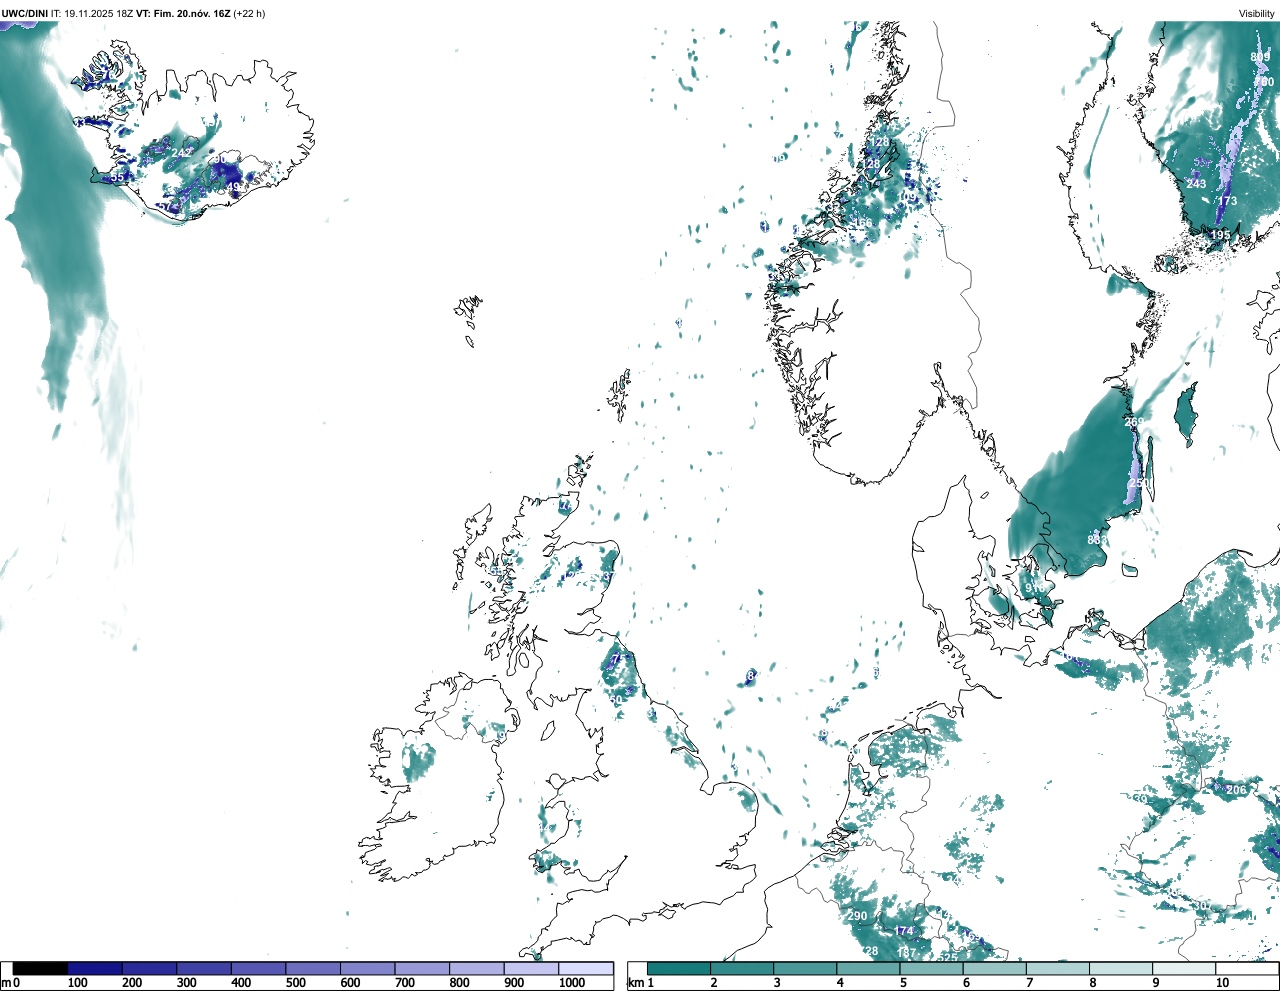
Task: Pick the 500–600 m legend swatch
Action: click(x=313, y=968)
